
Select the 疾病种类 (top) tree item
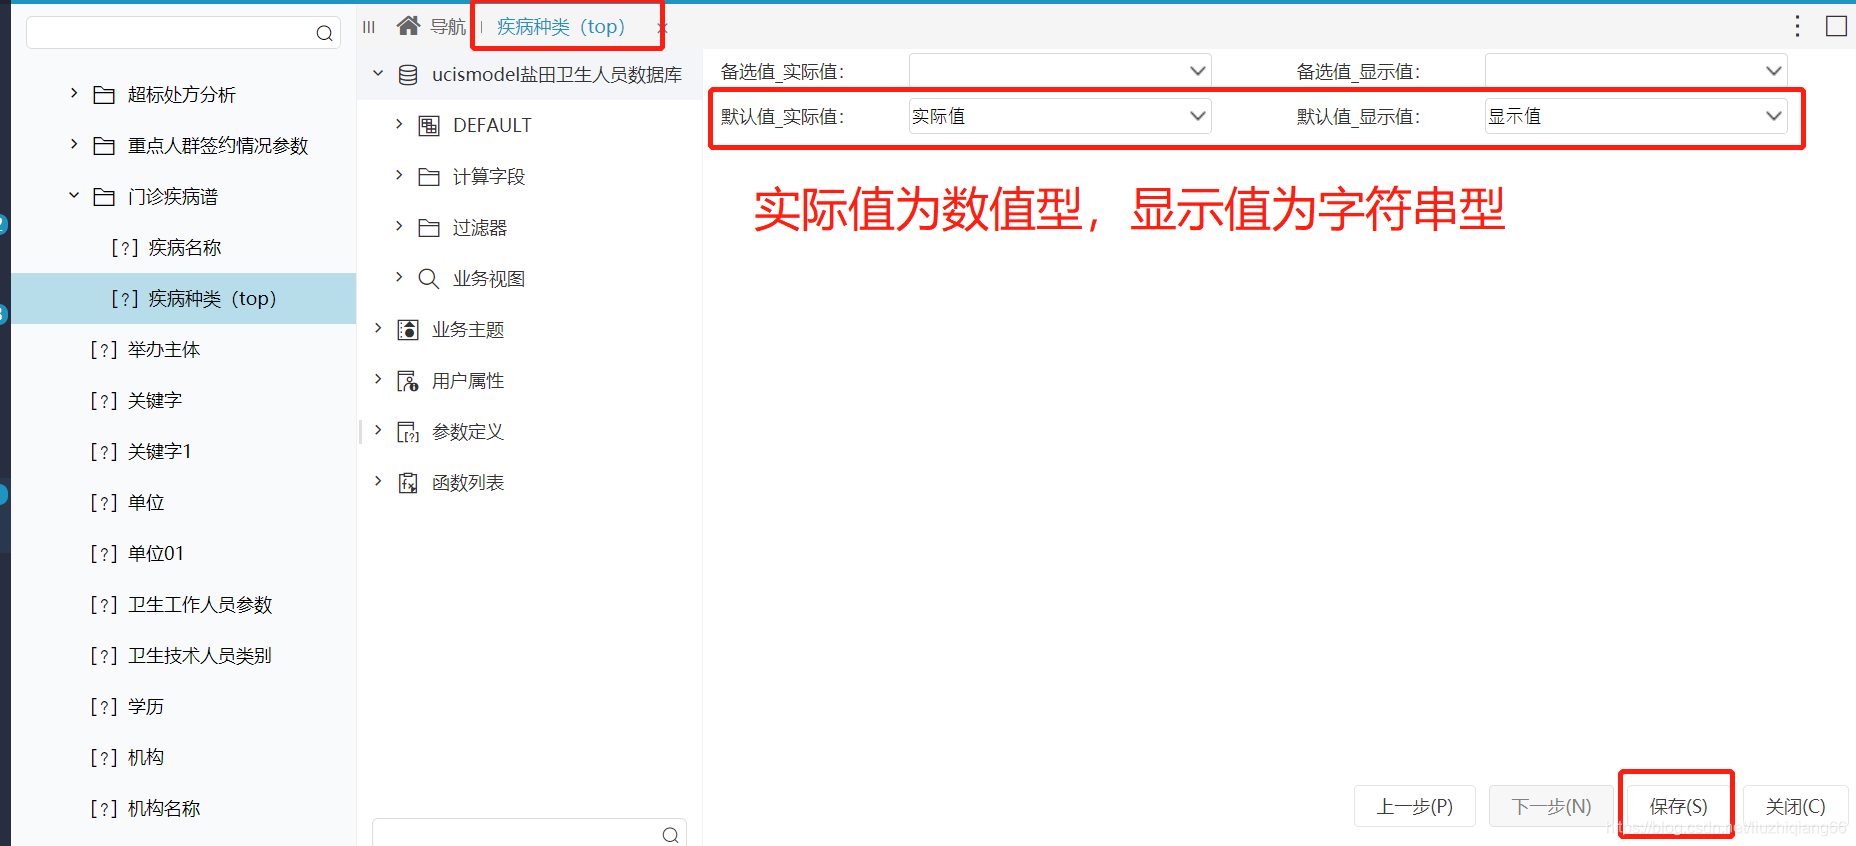[x=184, y=299]
